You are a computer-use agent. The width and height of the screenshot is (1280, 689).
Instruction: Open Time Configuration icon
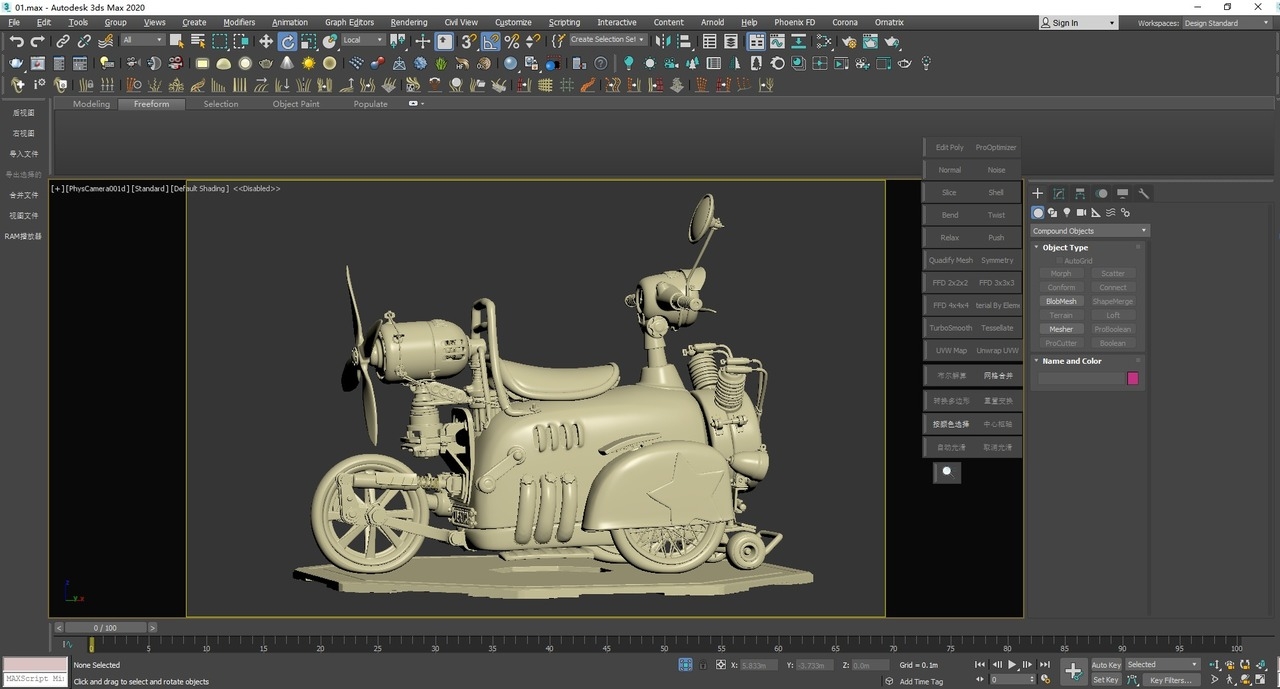(1045, 680)
